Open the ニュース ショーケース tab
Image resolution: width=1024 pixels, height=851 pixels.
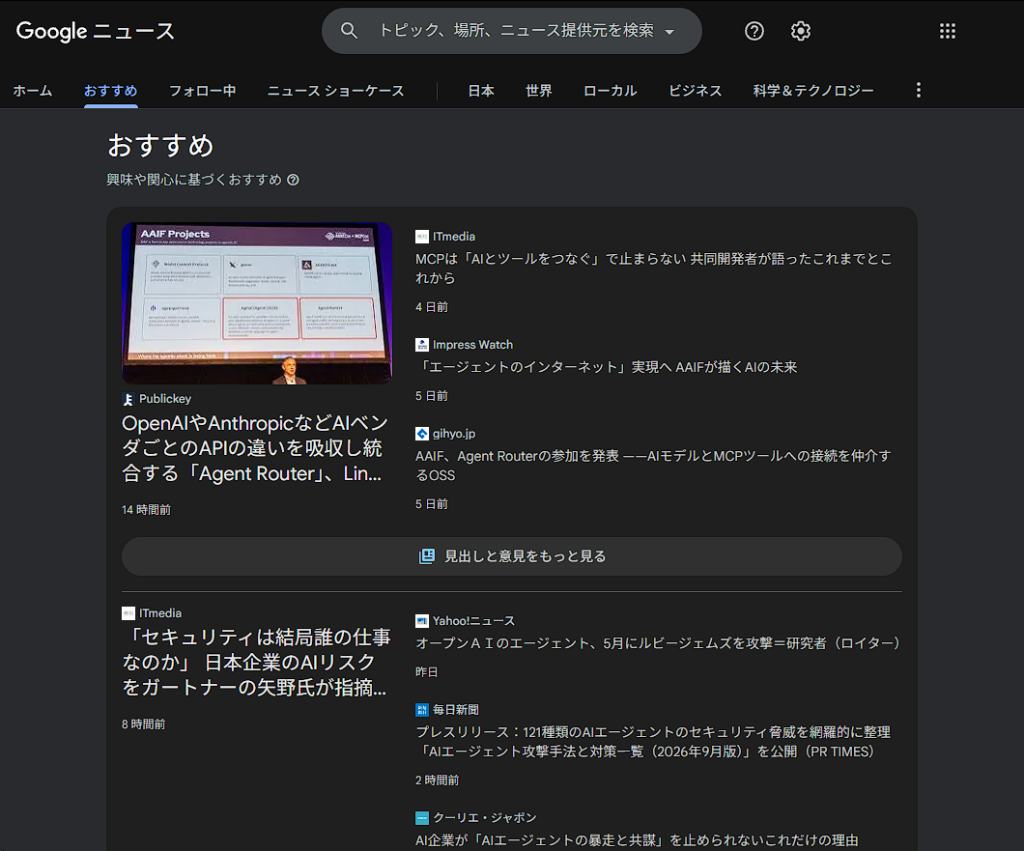pyautogui.click(x=336, y=90)
